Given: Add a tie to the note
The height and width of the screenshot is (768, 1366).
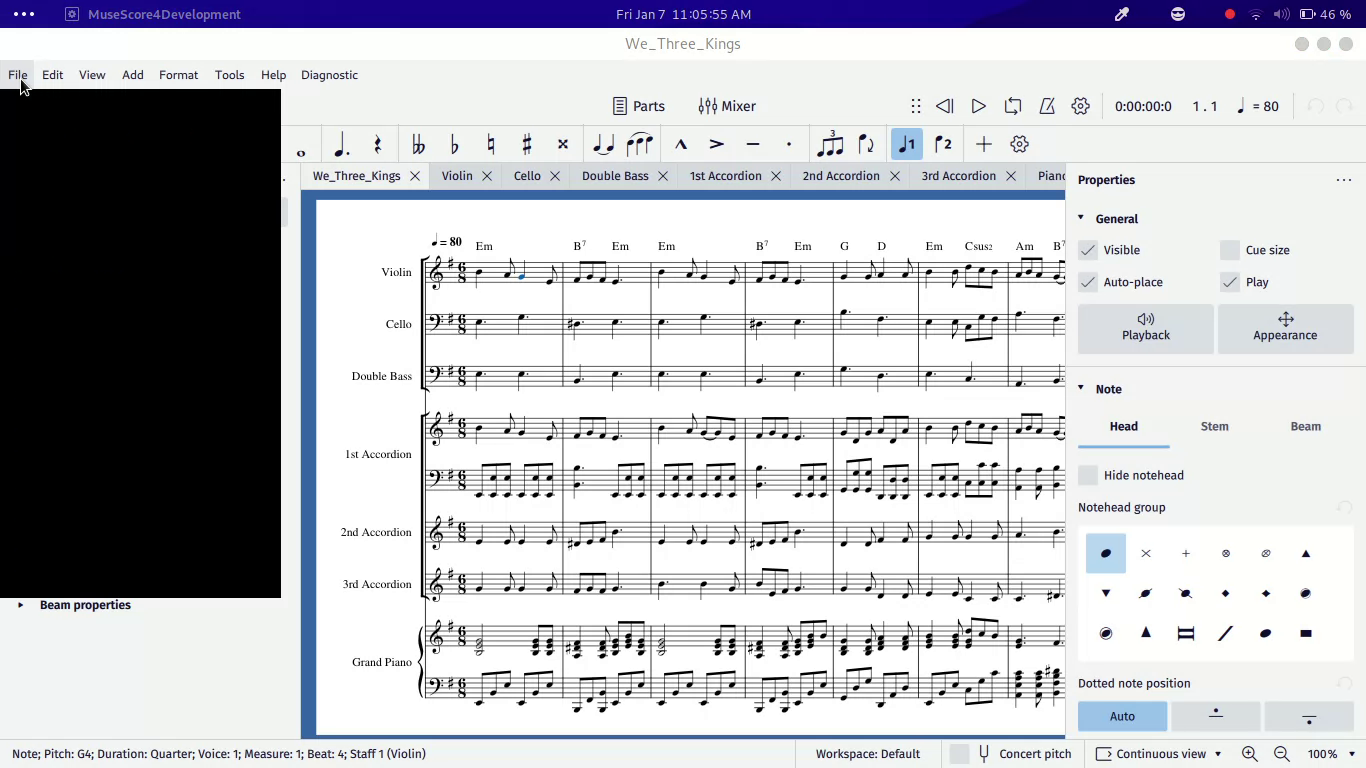Looking at the screenshot, I should tap(603, 145).
